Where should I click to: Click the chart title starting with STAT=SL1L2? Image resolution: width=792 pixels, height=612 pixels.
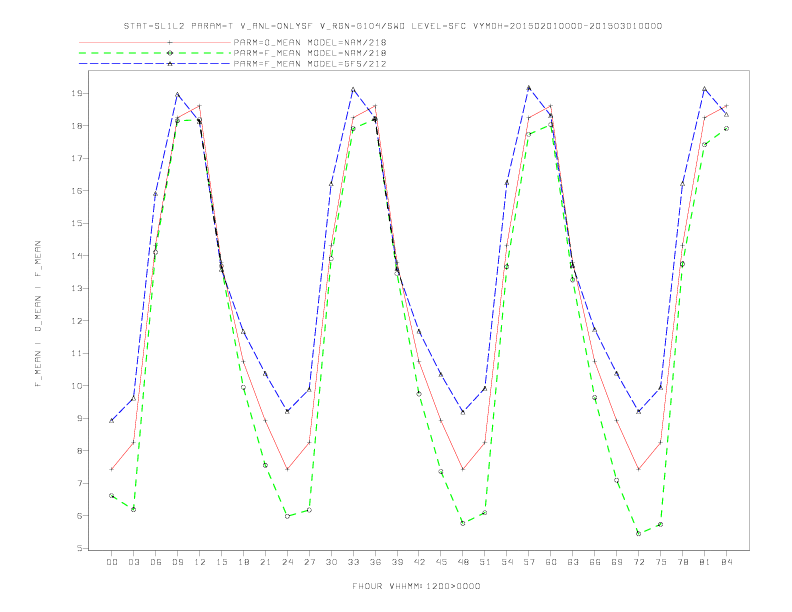392,26
